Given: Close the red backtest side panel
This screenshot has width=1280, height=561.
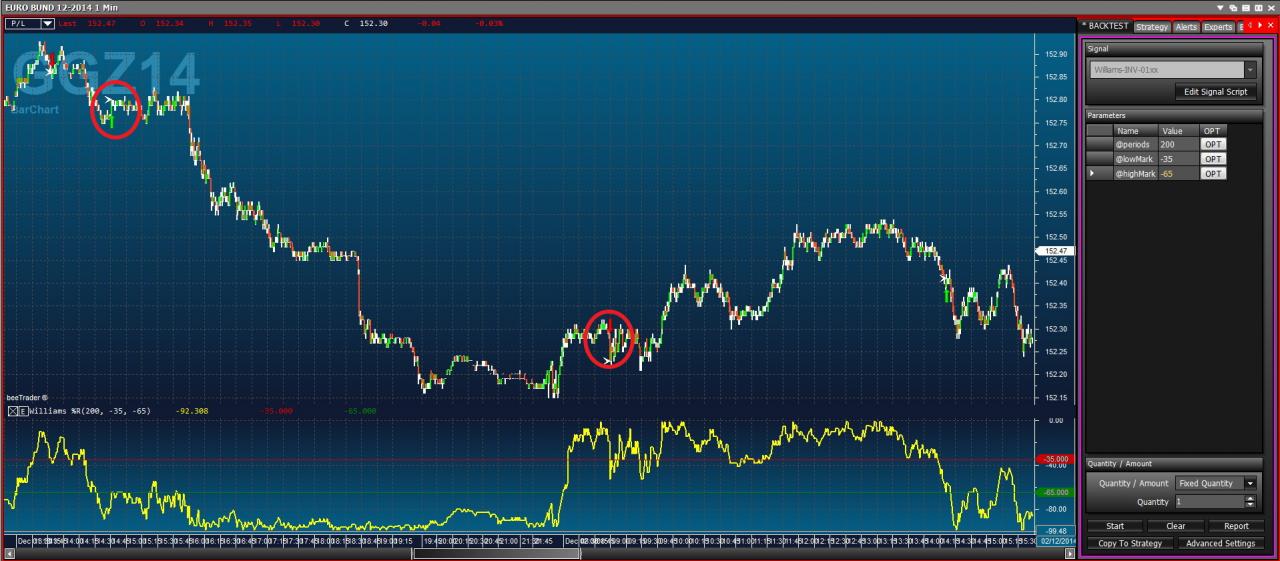Looking at the screenshot, I should pos(1270,25).
